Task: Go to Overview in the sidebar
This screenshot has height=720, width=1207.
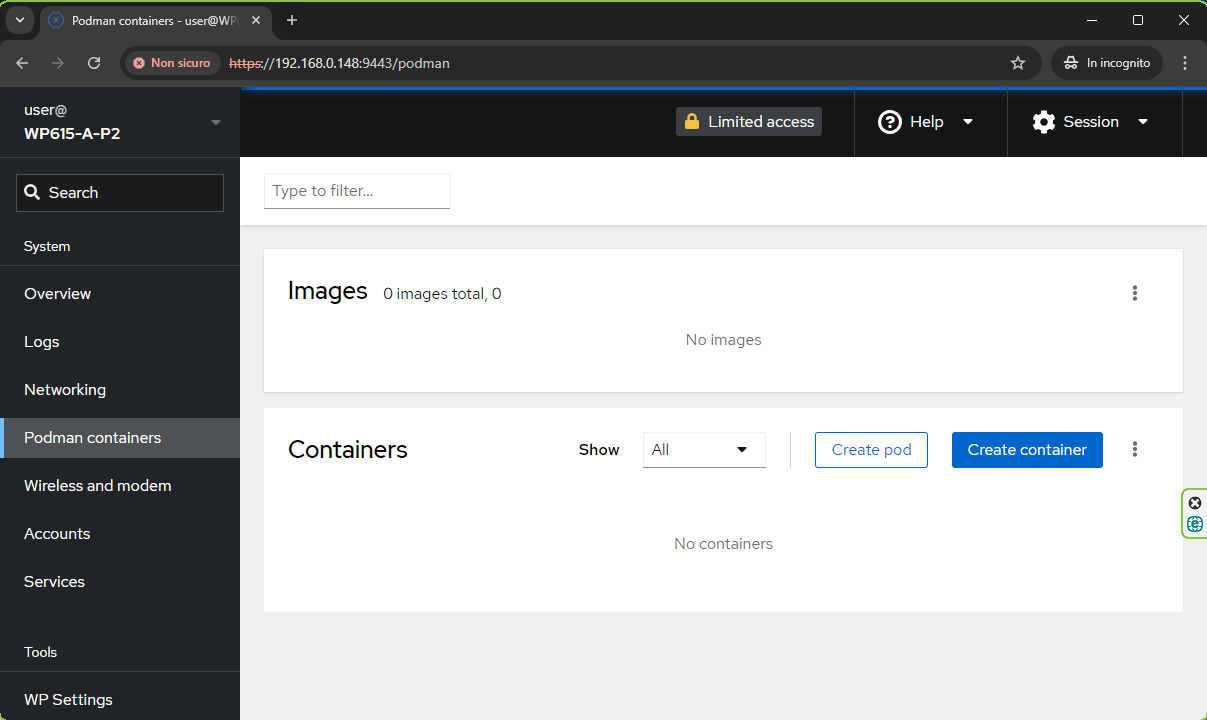Action: click(x=58, y=294)
